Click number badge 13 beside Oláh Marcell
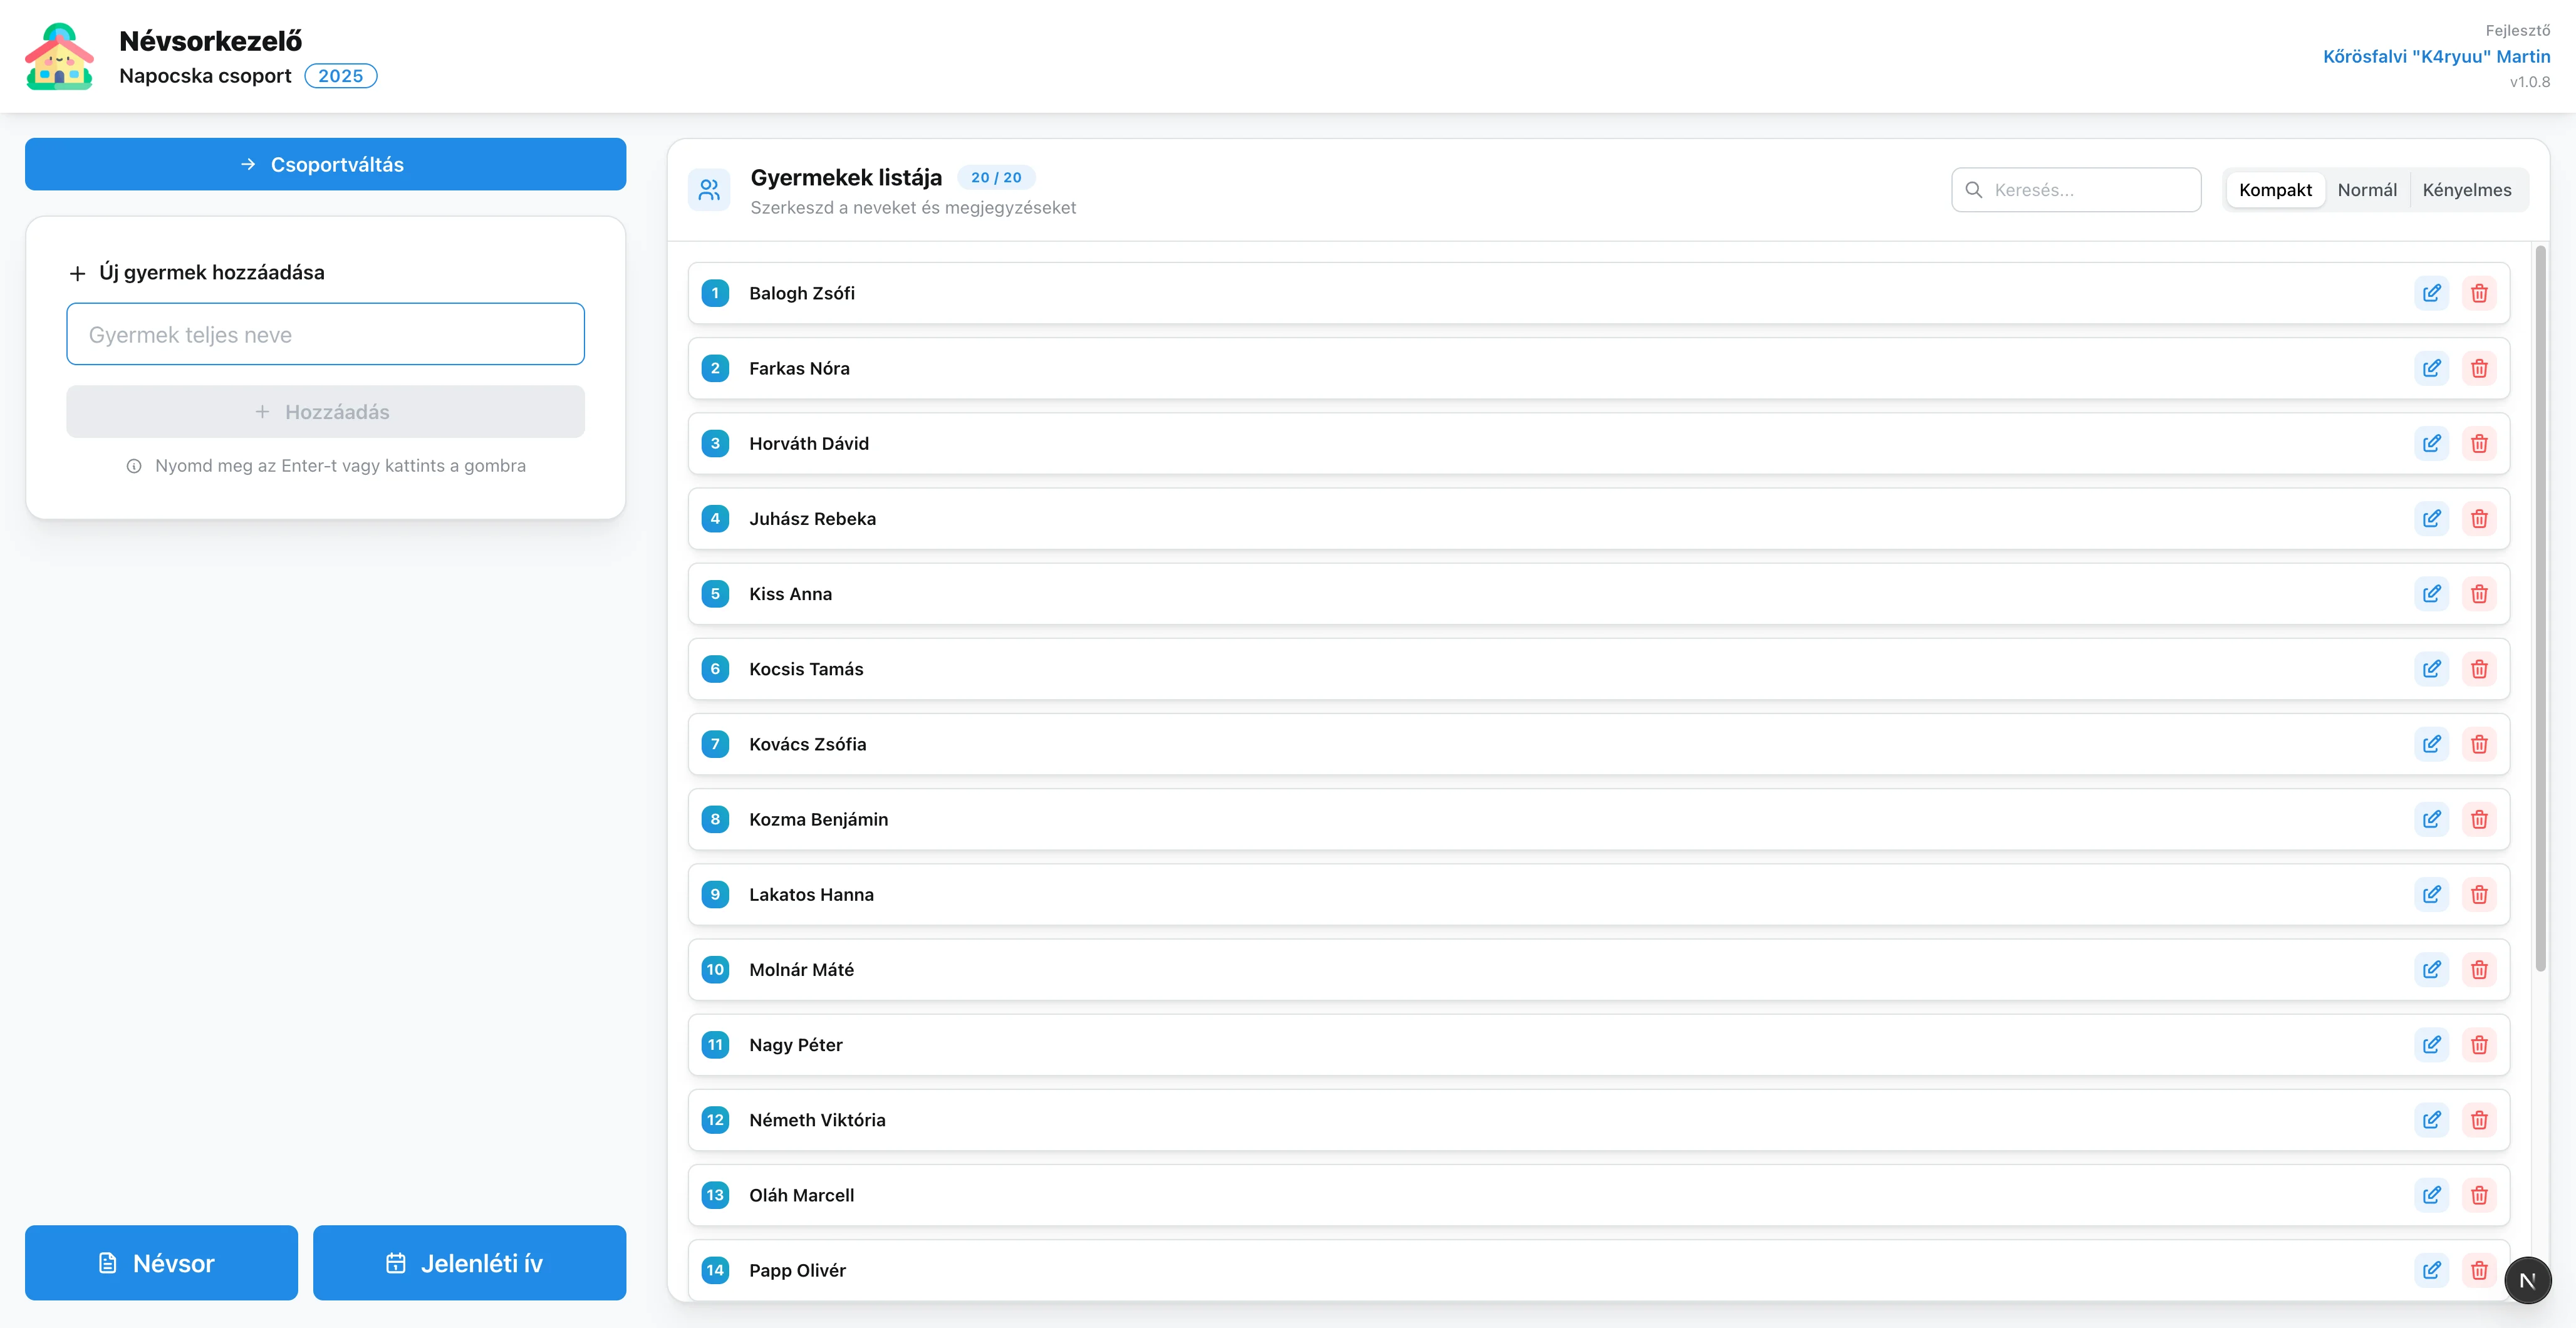The image size is (2576, 1328). coord(715,1195)
